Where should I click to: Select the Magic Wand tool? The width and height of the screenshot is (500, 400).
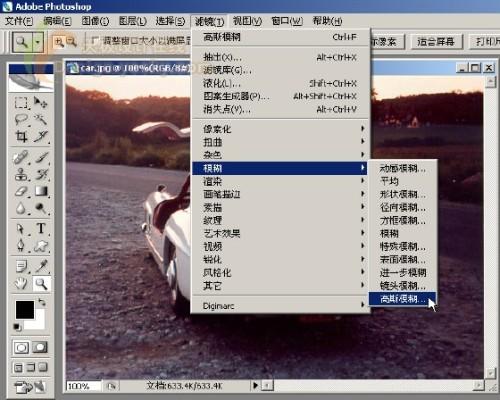tap(41, 119)
